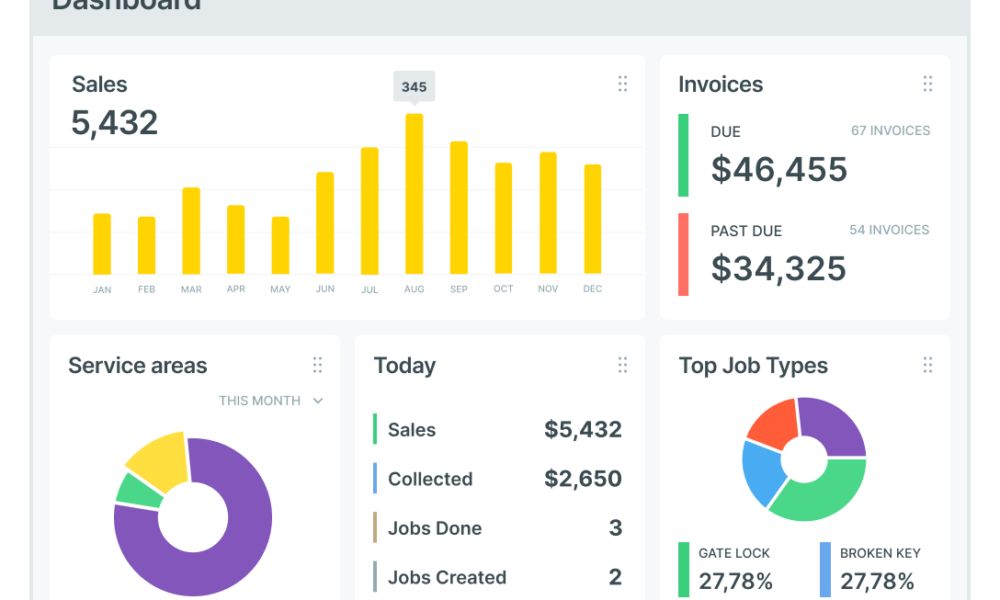The height and width of the screenshot is (600, 1000).
Task: Click the JUN sales bar
Action: [x=325, y=223]
